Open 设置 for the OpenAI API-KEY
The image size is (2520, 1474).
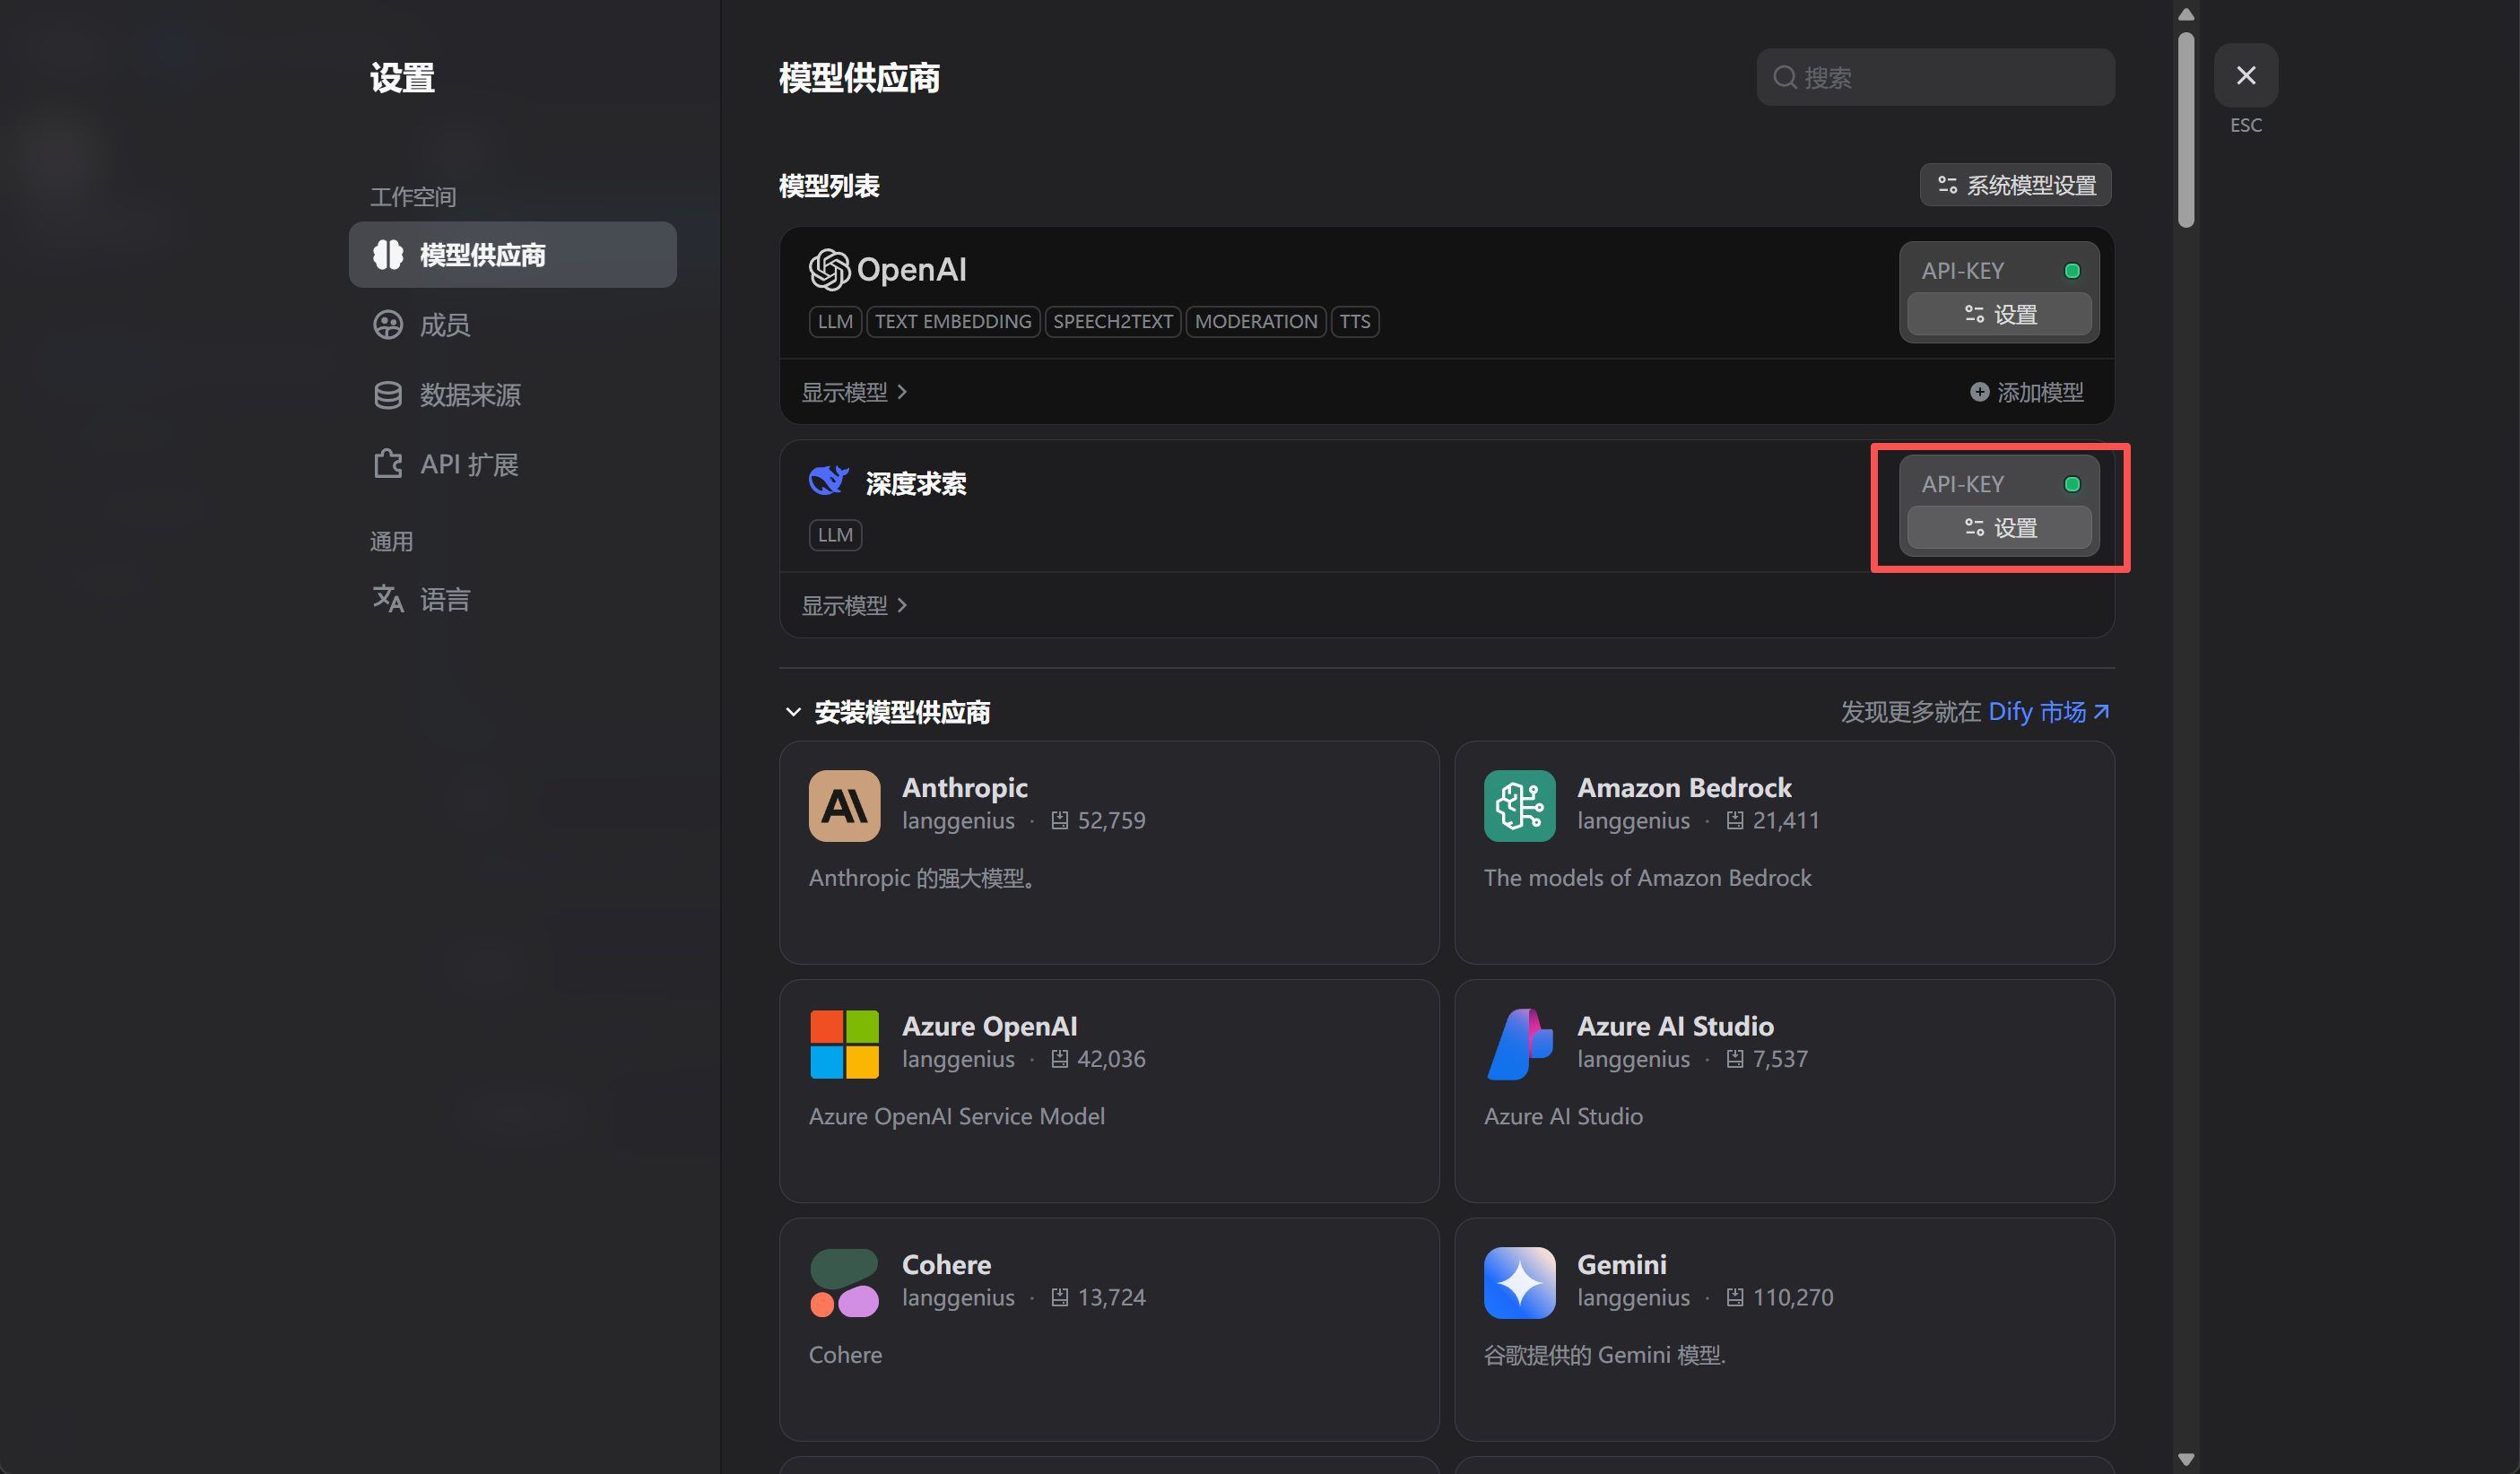point(1999,314)
